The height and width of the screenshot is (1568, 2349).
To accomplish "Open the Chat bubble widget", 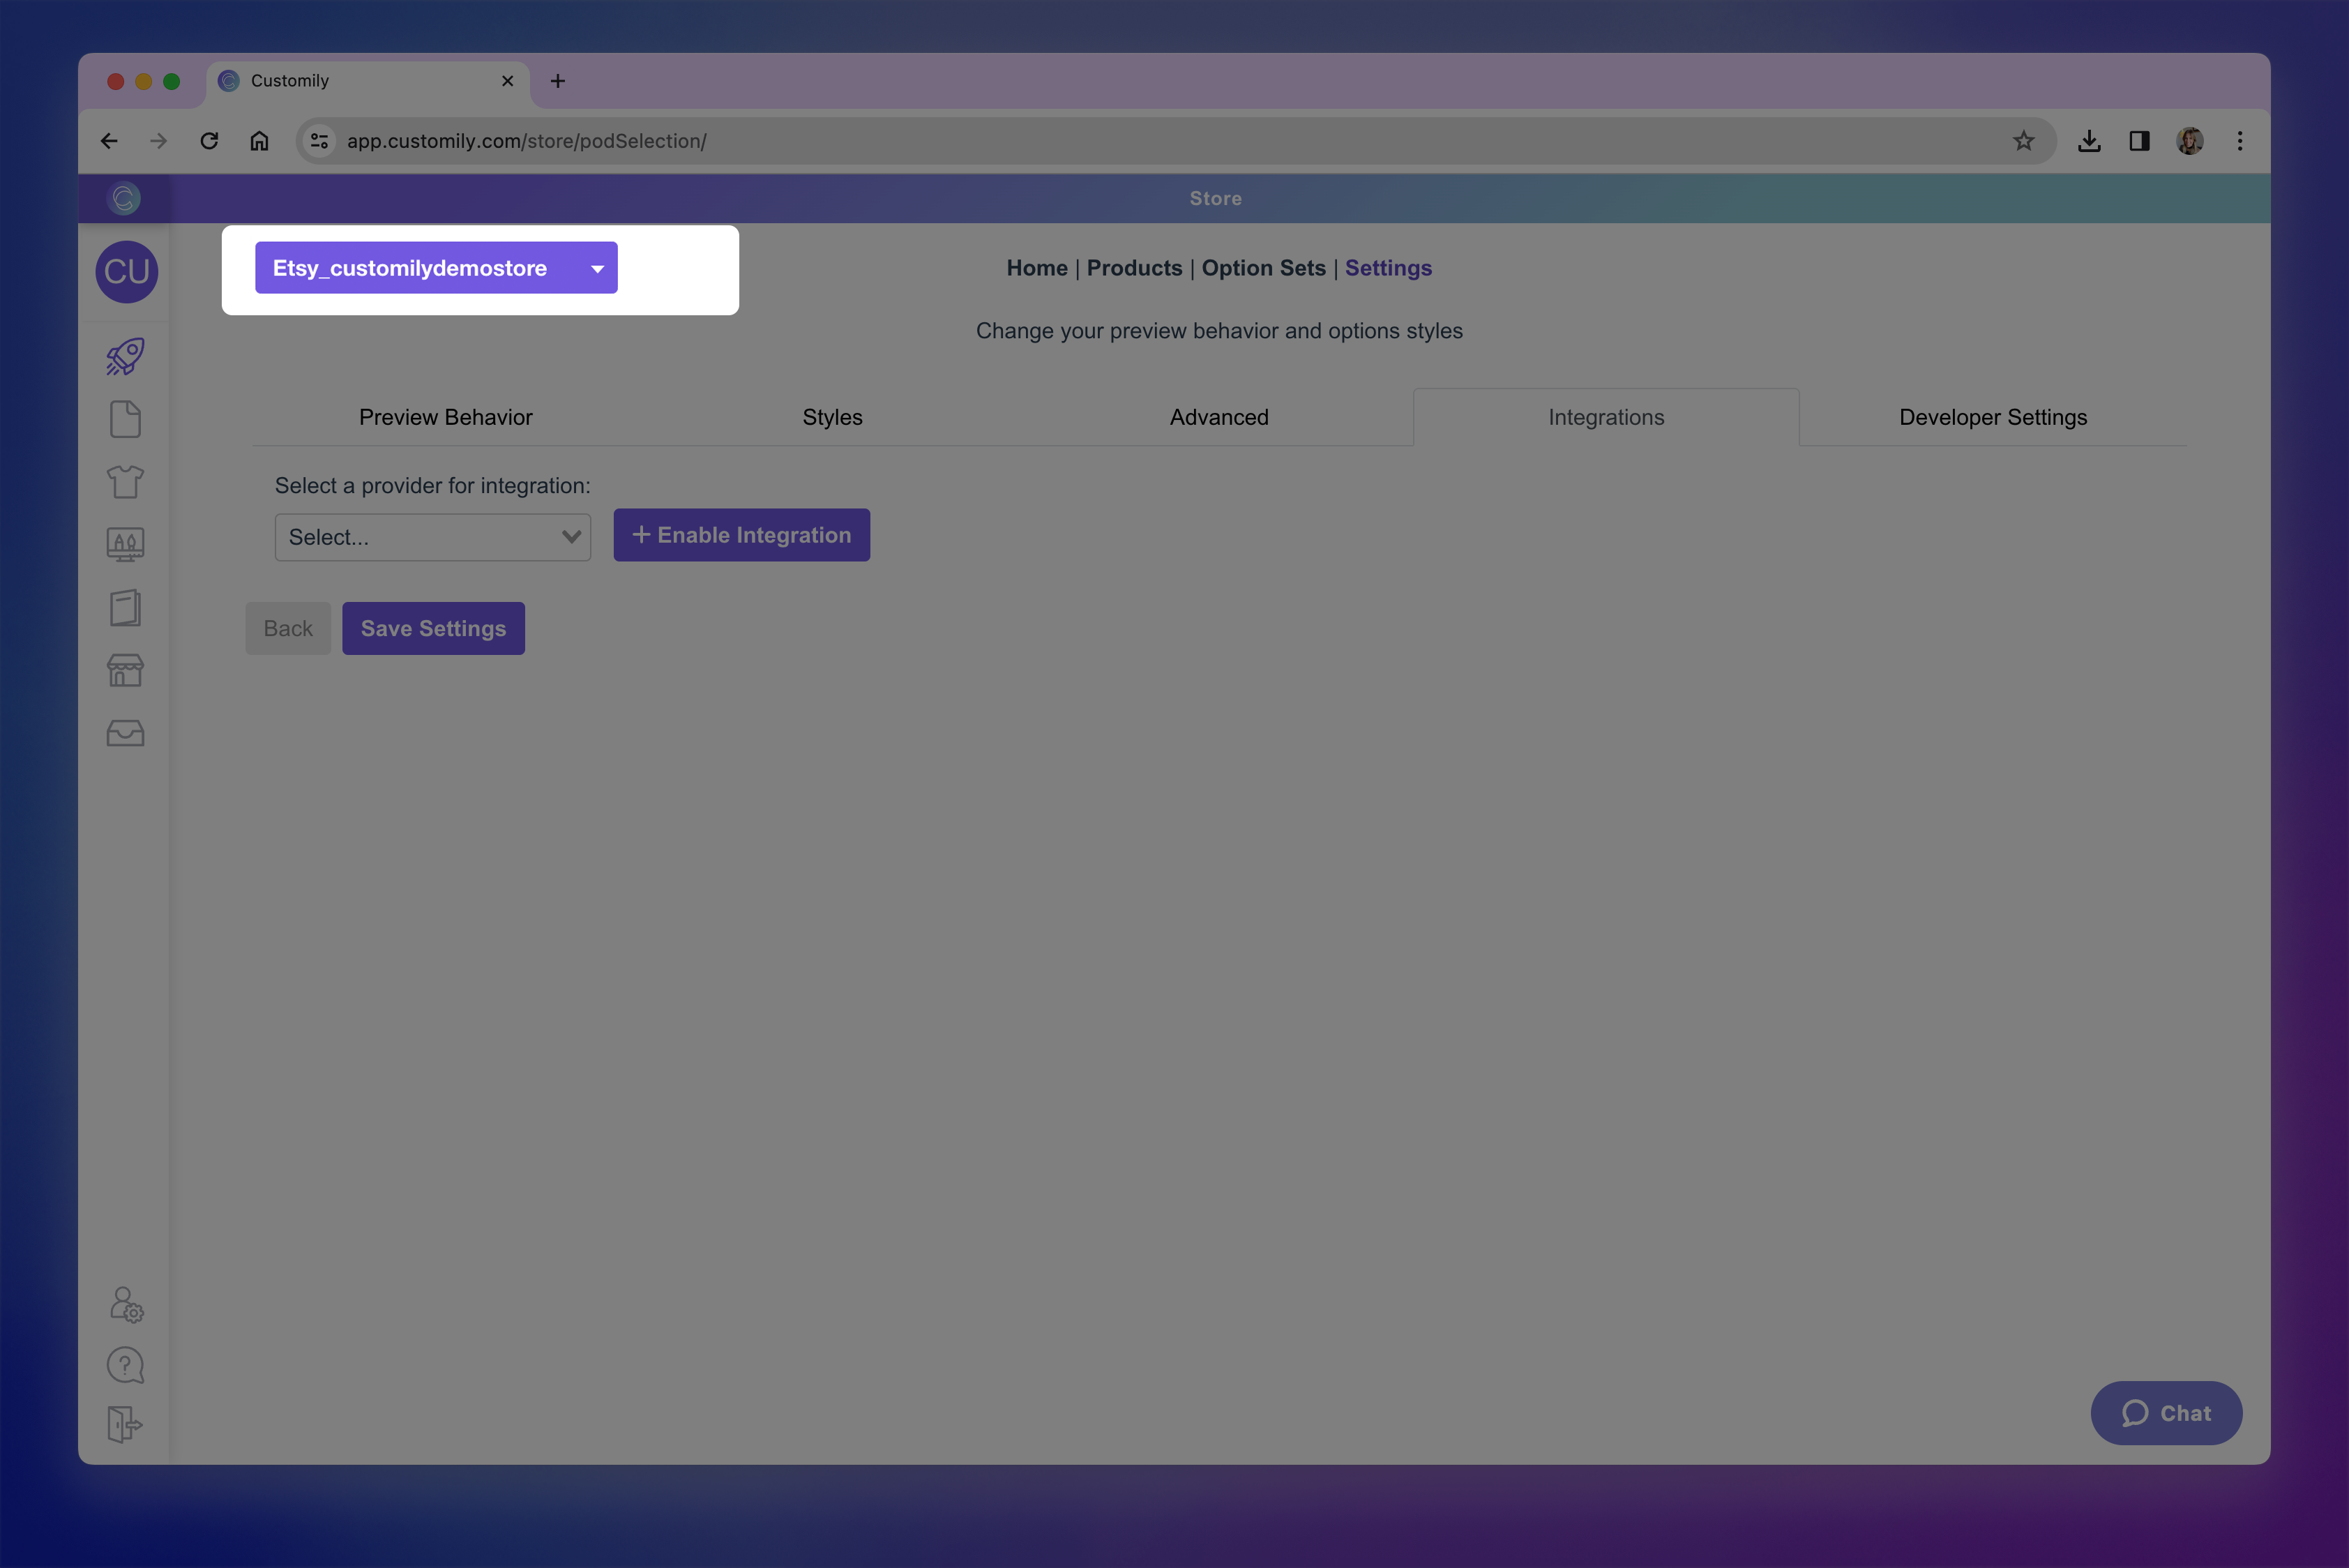I will tap(2165, 1412).
